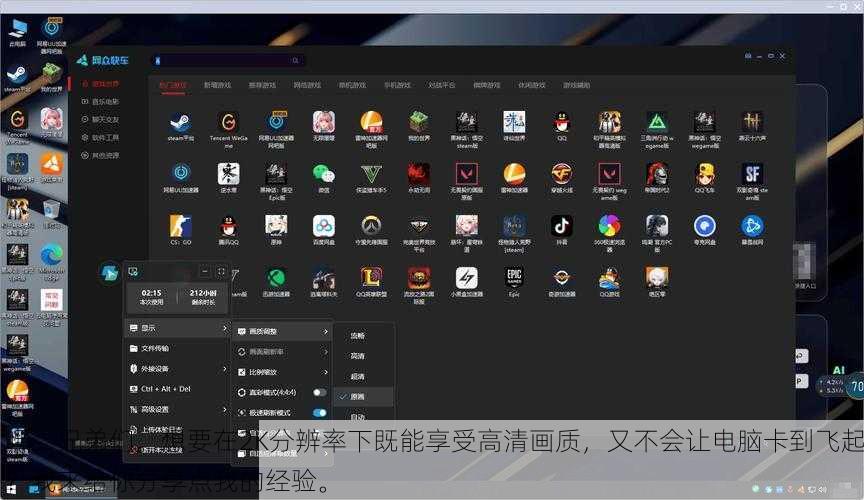864x500 pixels.
Task: Launch 暴雪战网 Battle.net icon
Action: [x=752, y=226]
